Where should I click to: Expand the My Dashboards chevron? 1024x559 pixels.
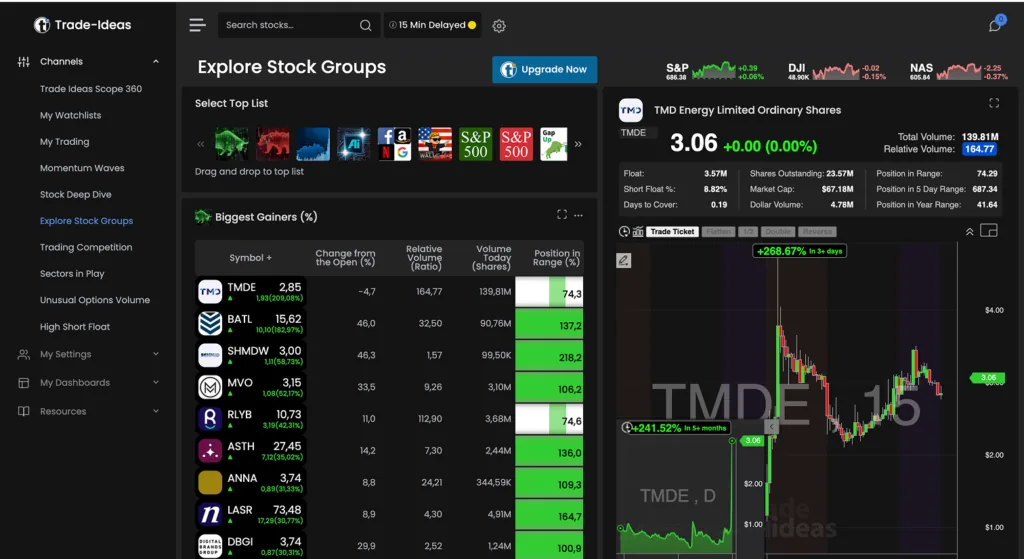155,383
